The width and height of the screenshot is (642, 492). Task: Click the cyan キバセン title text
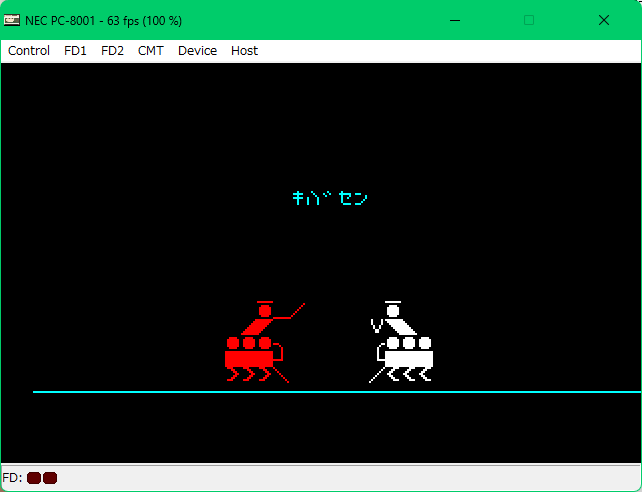coord(329,198)
